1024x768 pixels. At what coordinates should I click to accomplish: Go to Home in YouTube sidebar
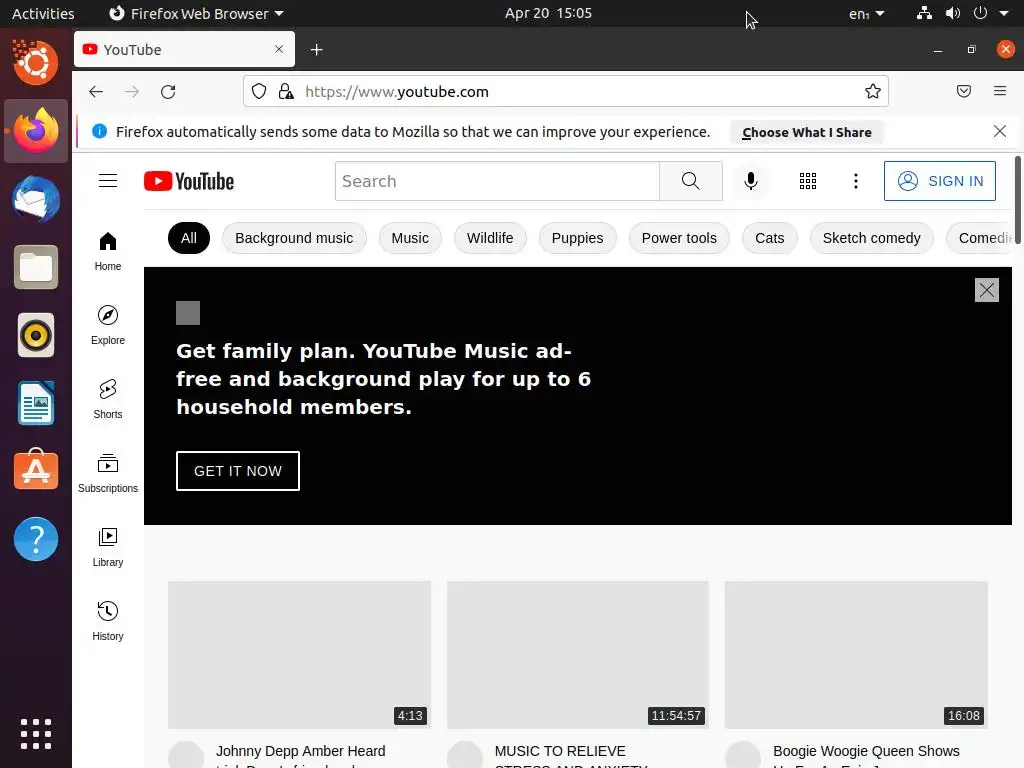pos(108,251)
